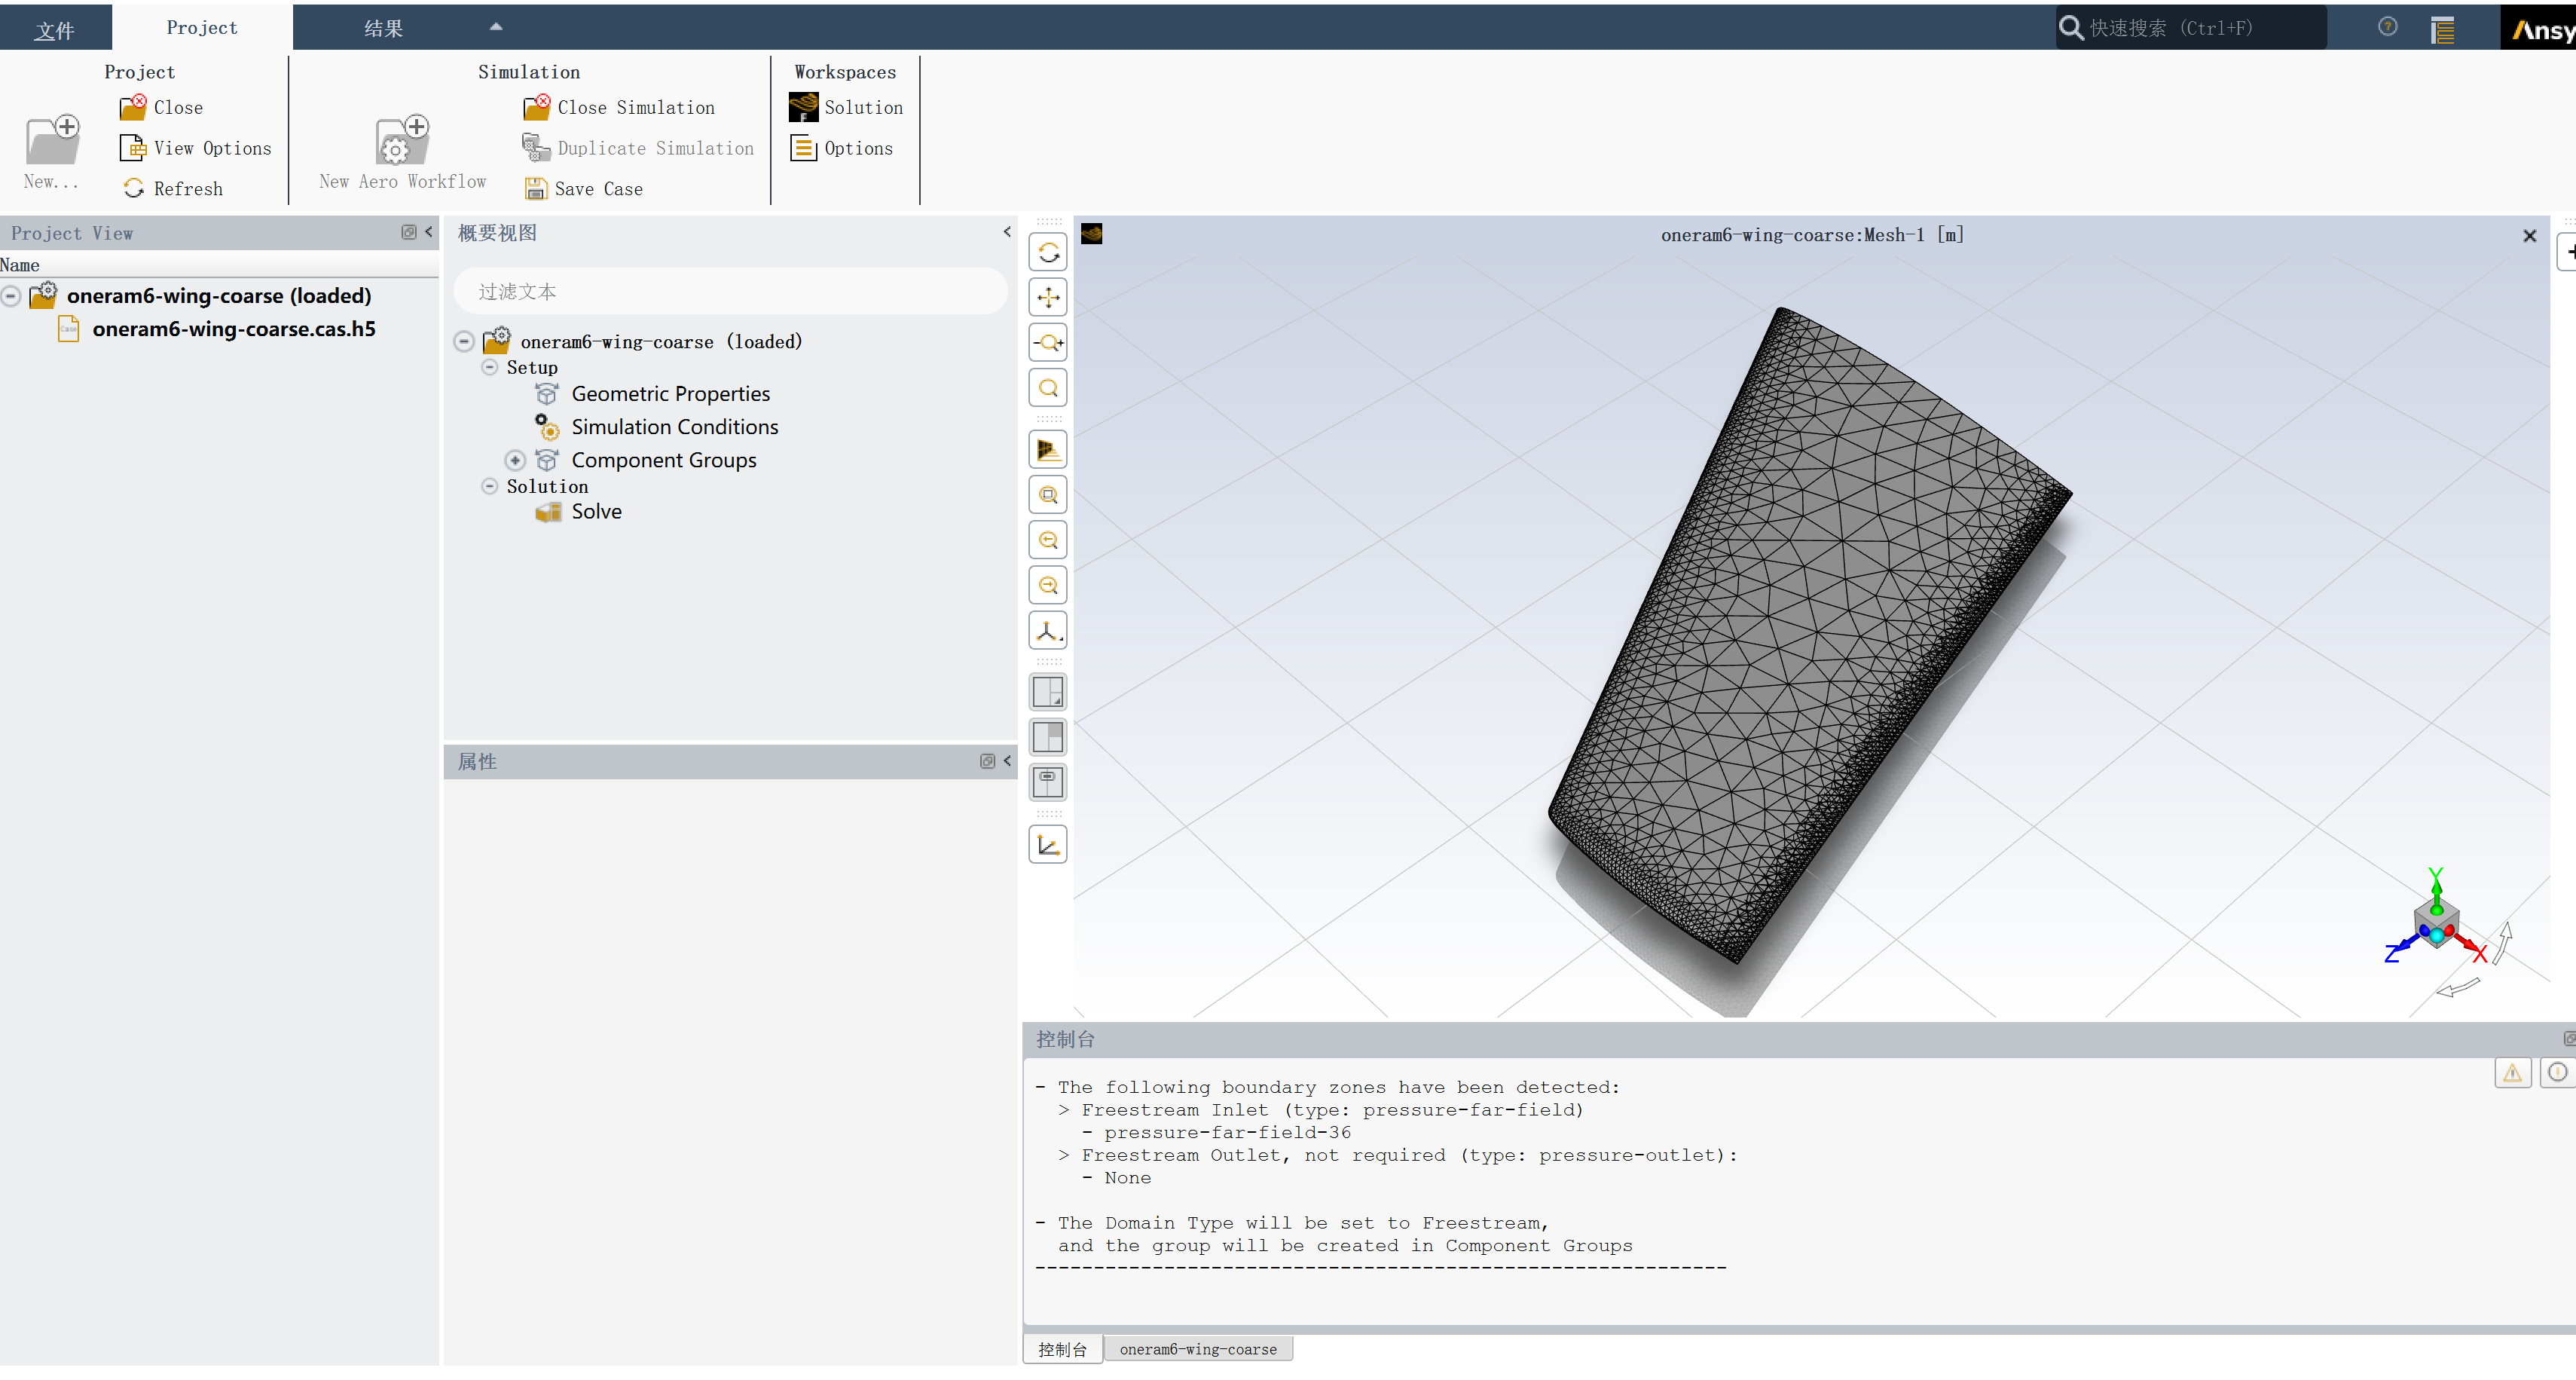2576x1380 pixels.
Task: Click the New Aero Workflow icon
Action: point(402,141)
